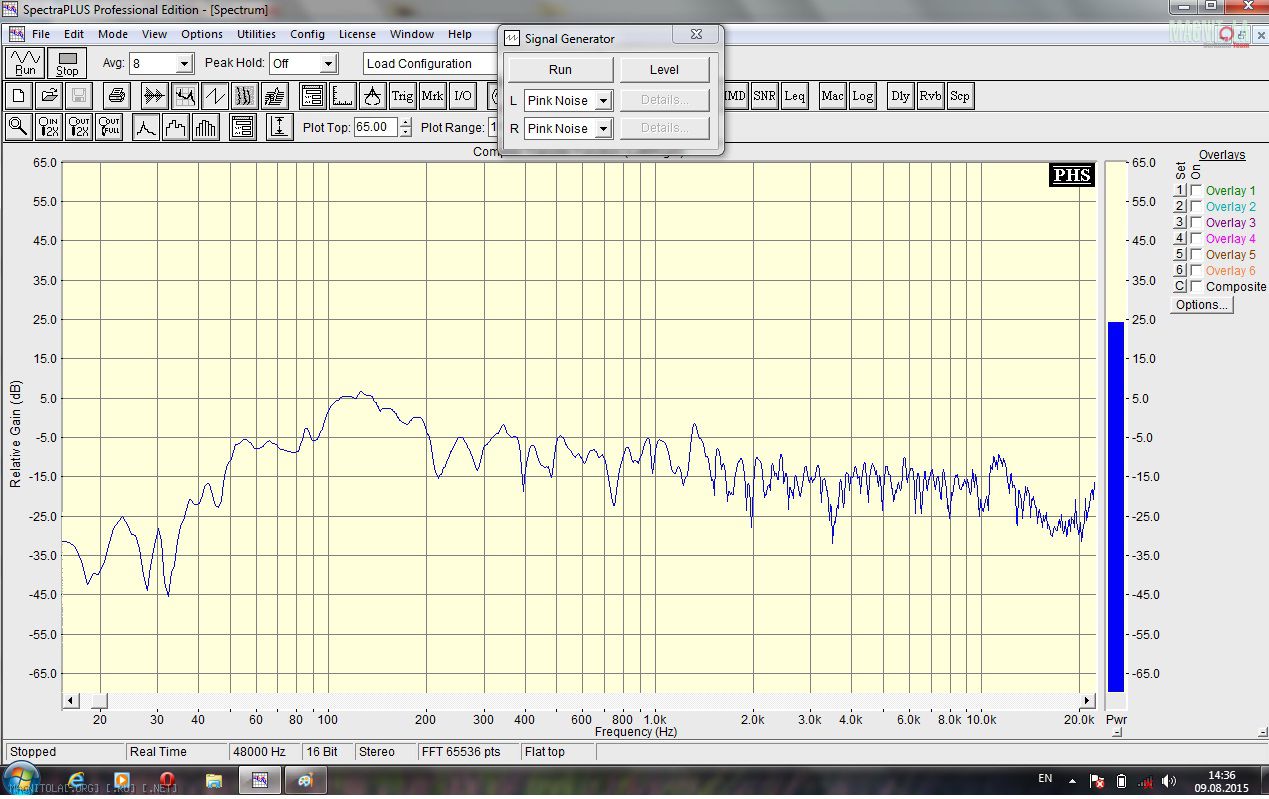Expand the Avg averaging dropdown
Image resolution: width=1269 pixels, height=799 pixels.
pyautogui.click(x=184, y=64)
